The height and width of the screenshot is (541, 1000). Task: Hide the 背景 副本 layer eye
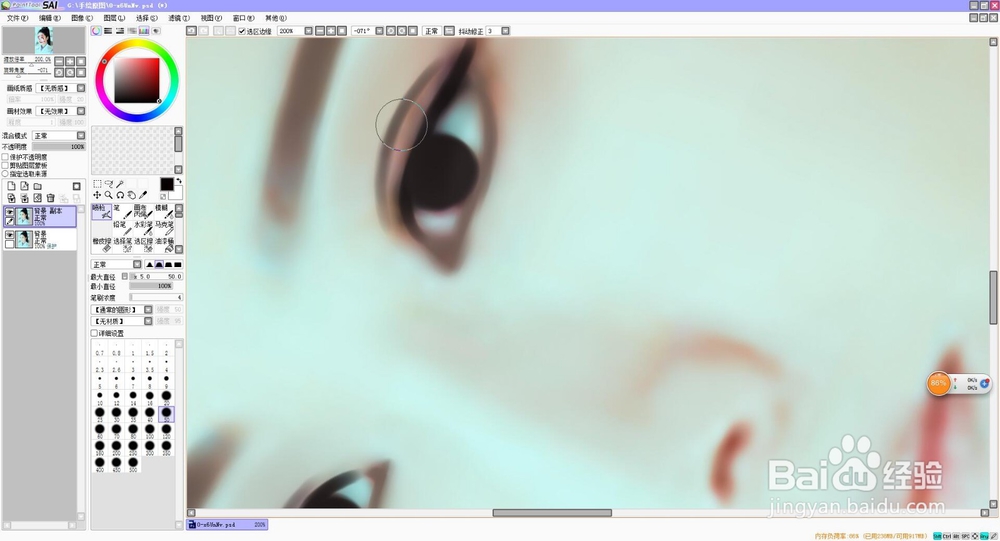10,212
